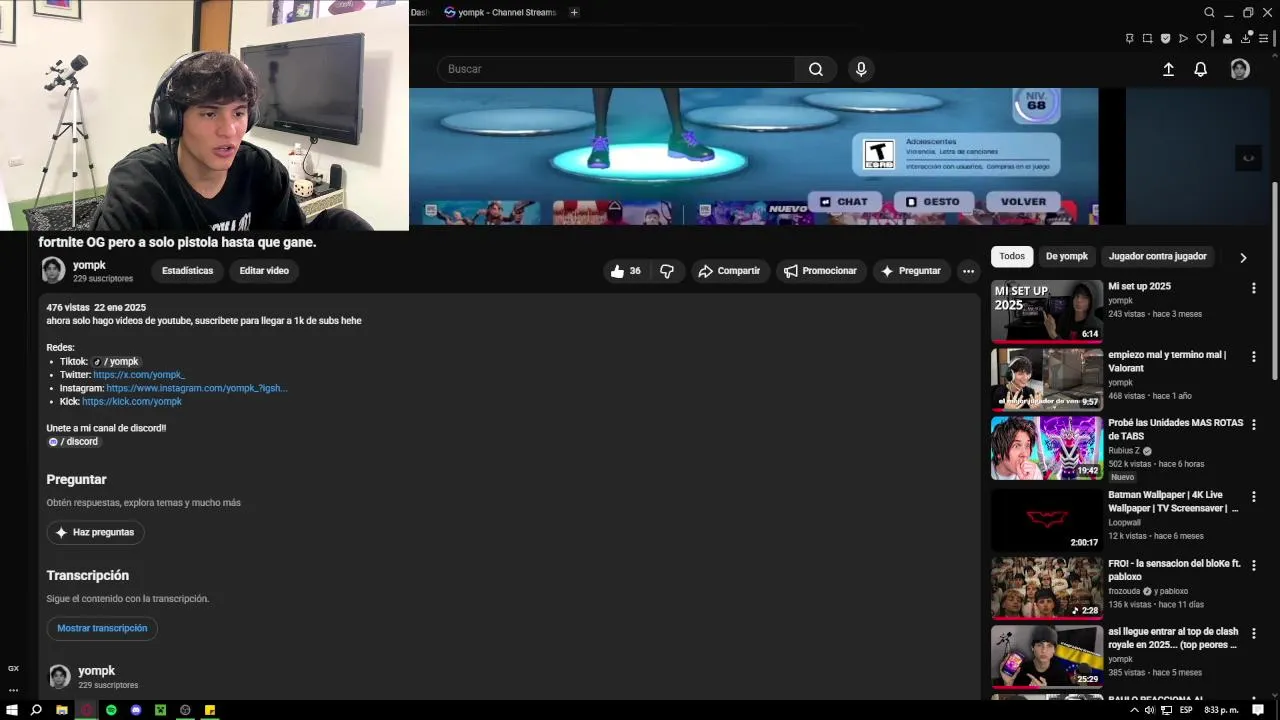Click the yompk channel name under title
This screenshot has height=720, width=1280.
coord(89,265)
